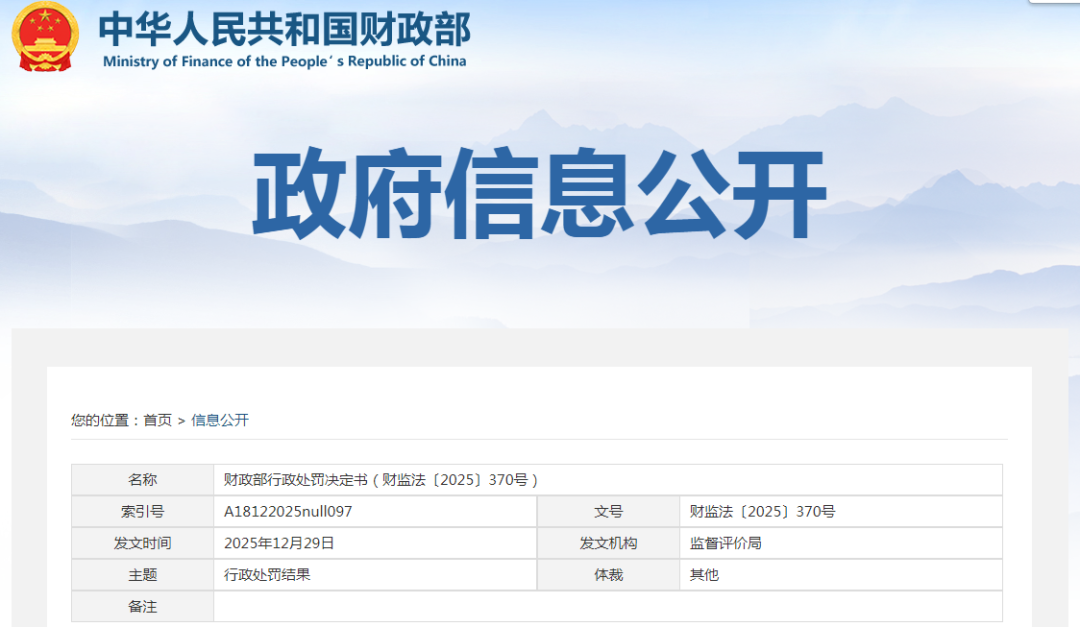Click the genre value 其他

coord(704,575)
